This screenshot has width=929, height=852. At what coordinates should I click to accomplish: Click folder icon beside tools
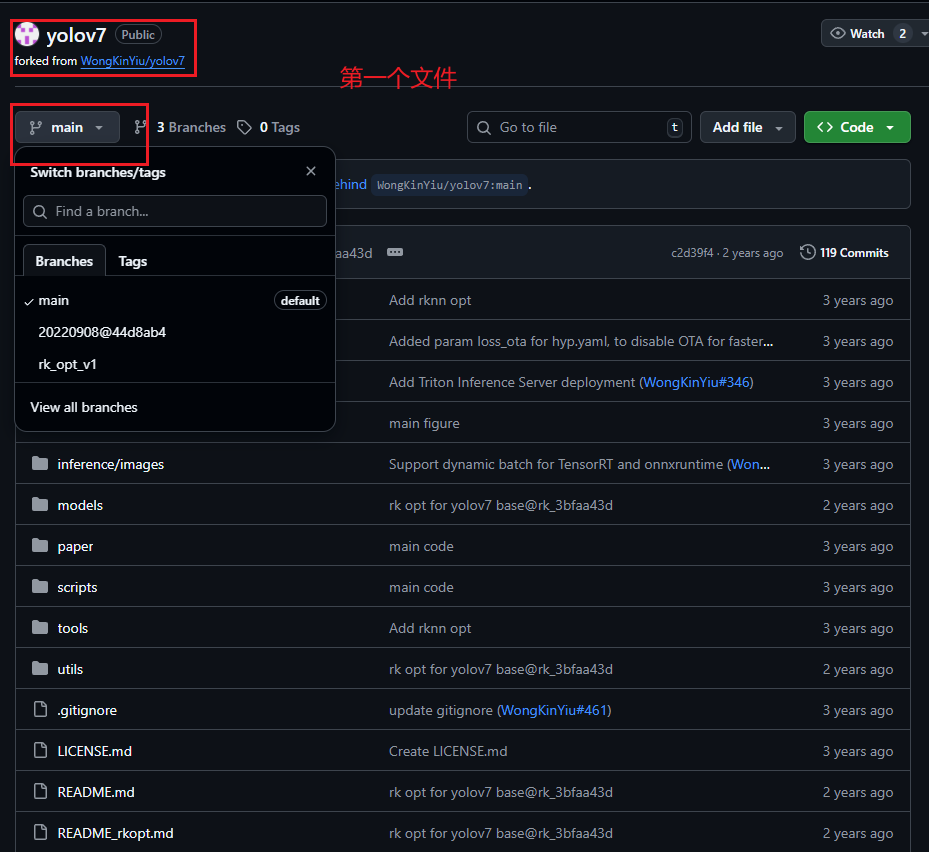tap(40, 627)
